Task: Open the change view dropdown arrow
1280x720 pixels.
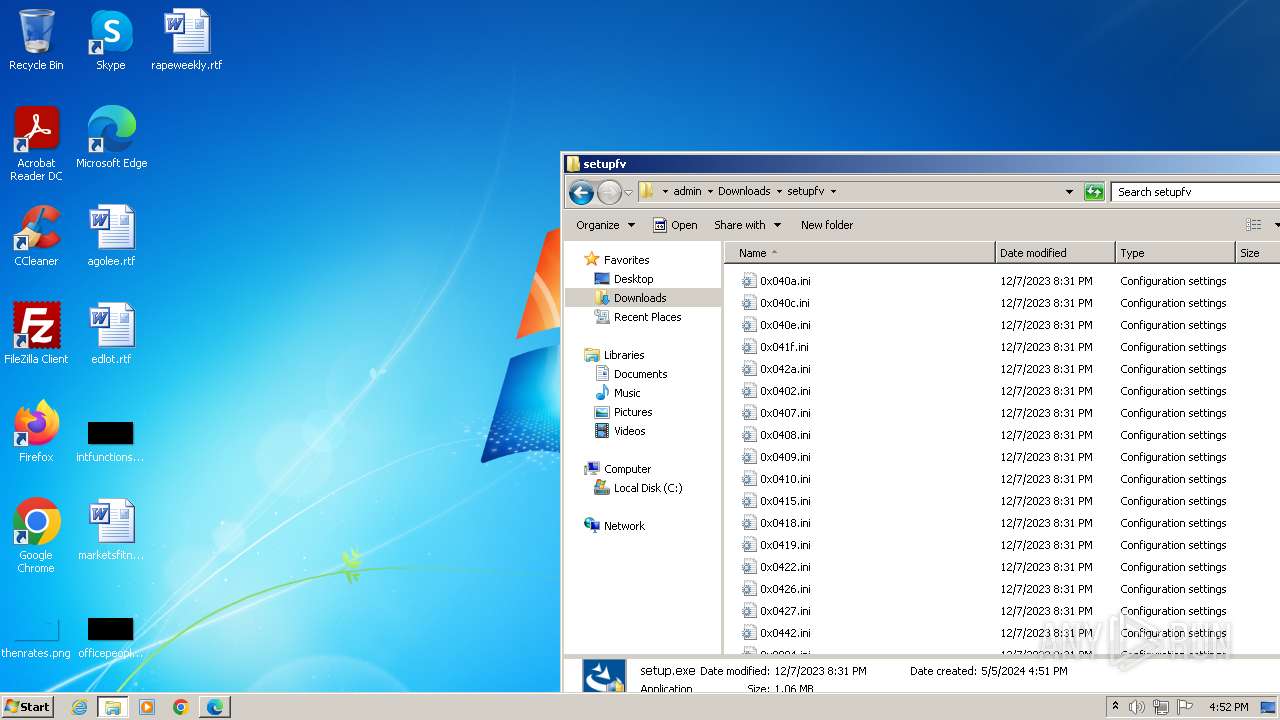Action: (x=1276, y=225)
